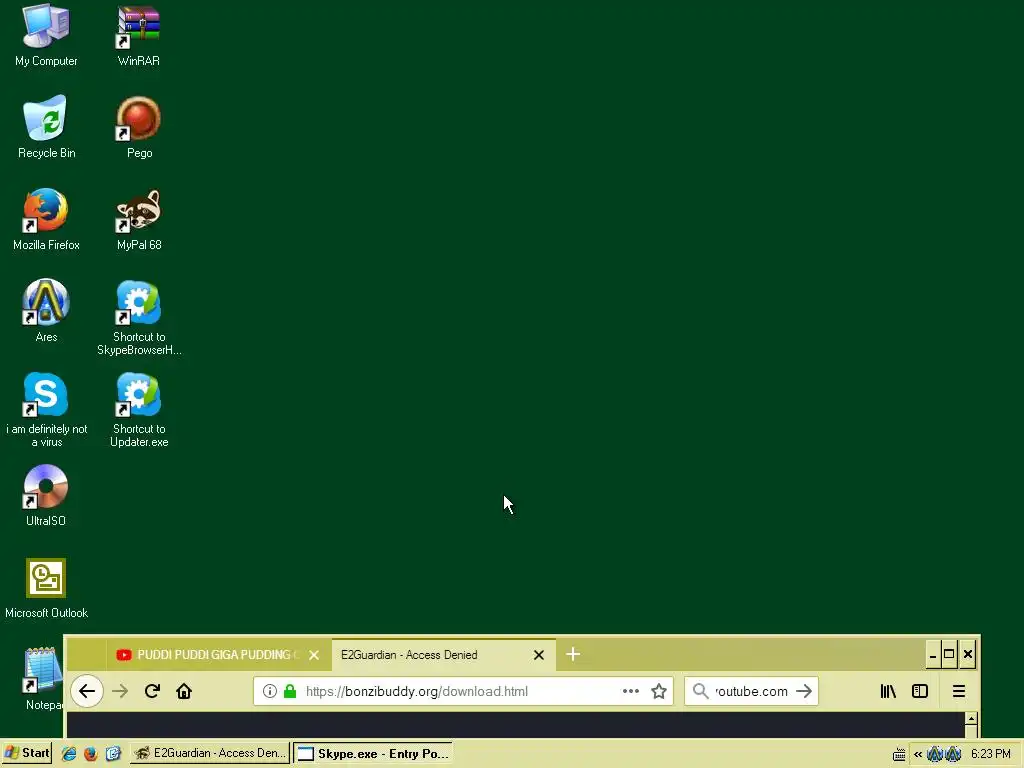Select the Microsoft Outlook desktop icon
1024x768 pixels.
click(46, 588)
